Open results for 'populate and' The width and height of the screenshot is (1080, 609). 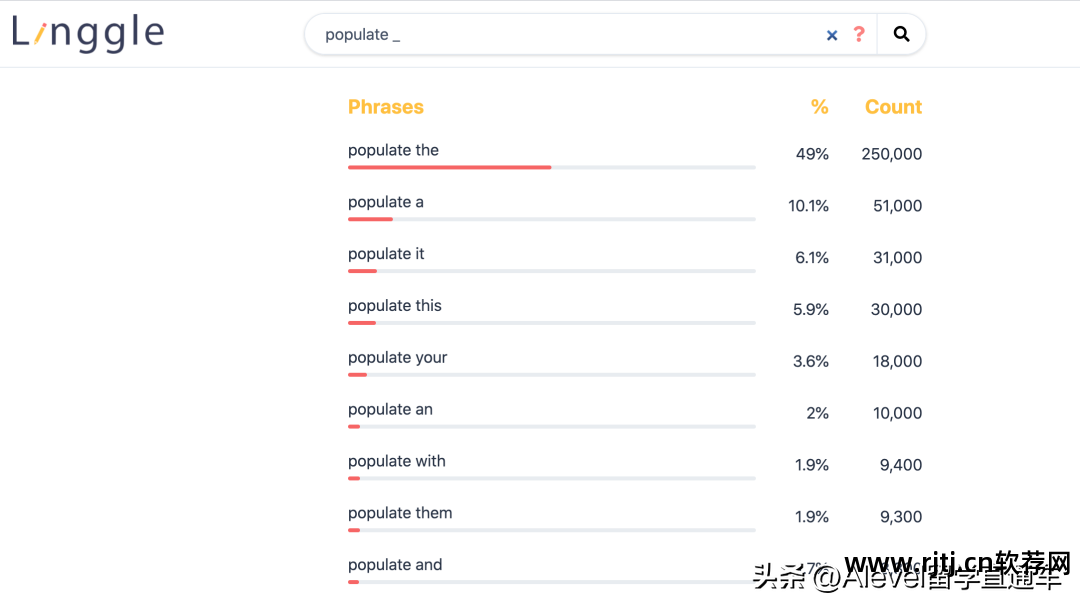click(x=395, y=565)
